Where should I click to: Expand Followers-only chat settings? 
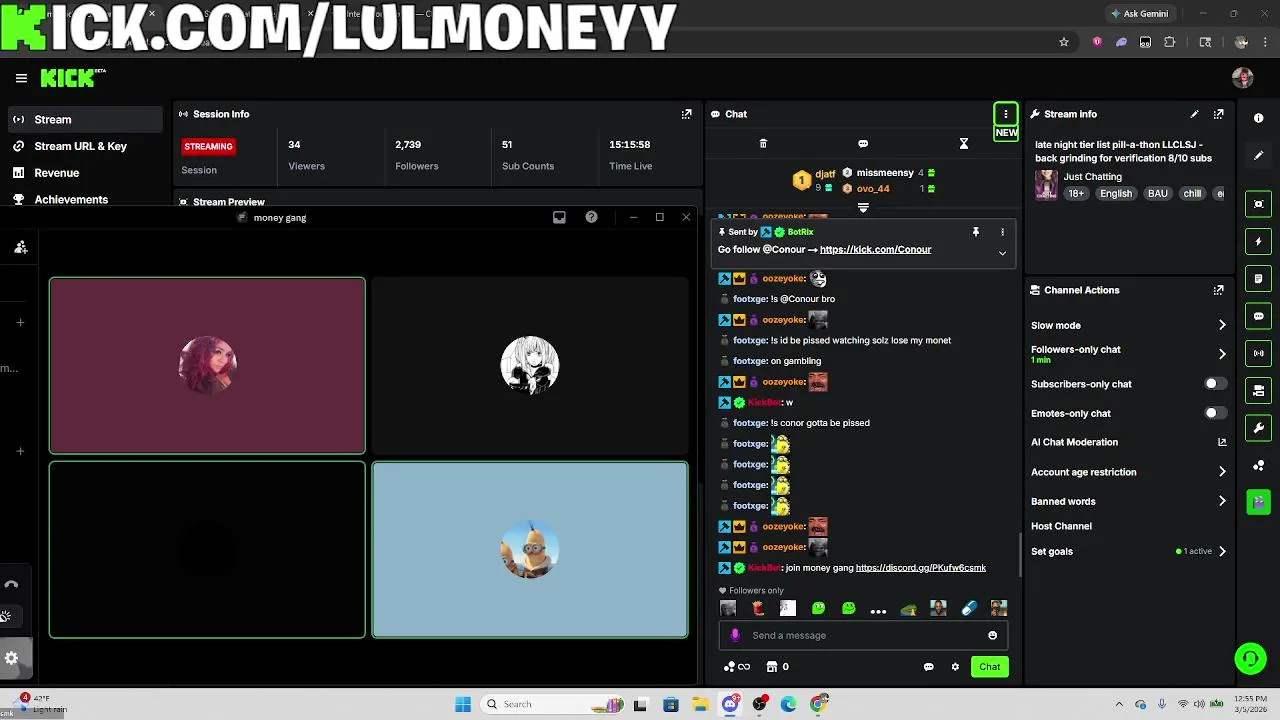[1222, 354]
